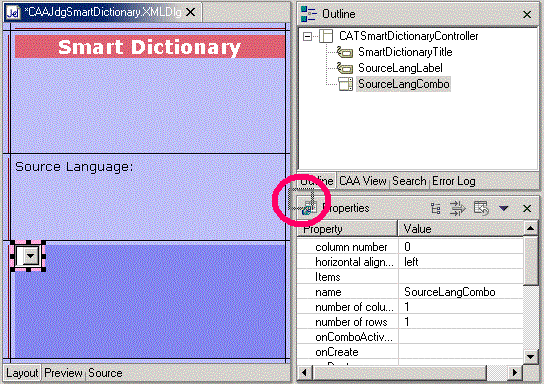Screen dimensions: 547x384
Task: Select the onCreate property label
Action: [337, 352]
